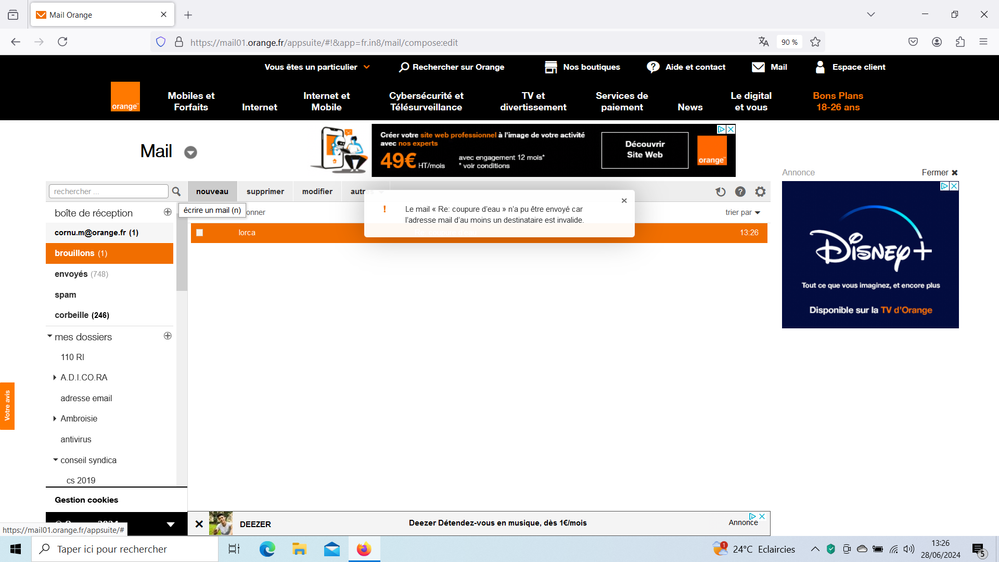Open envoyés folder
Image resolution: width=999 pixels, height=562 pixels.
pos(110,274)
